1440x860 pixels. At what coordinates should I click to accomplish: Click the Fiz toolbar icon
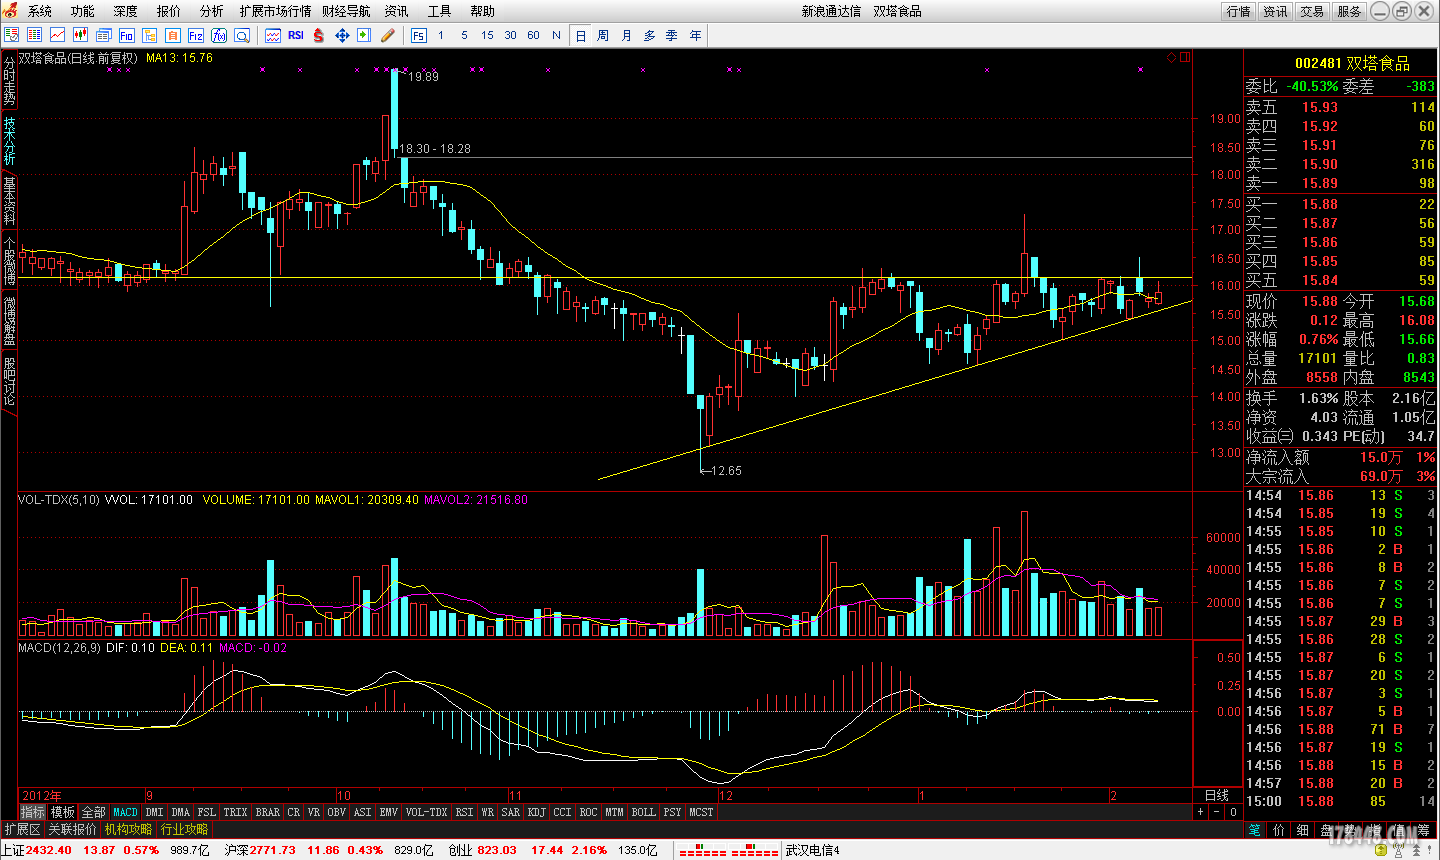195,35
